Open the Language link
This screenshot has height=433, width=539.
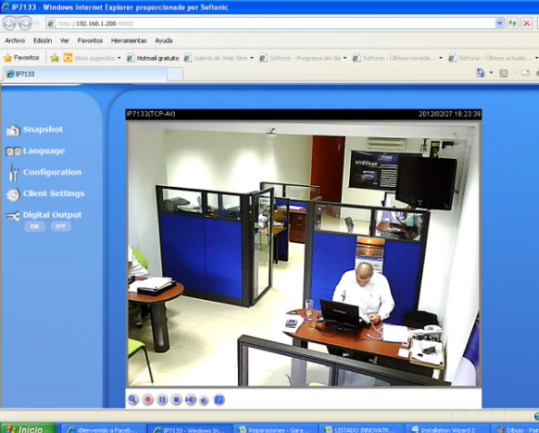tap(44, 151)
